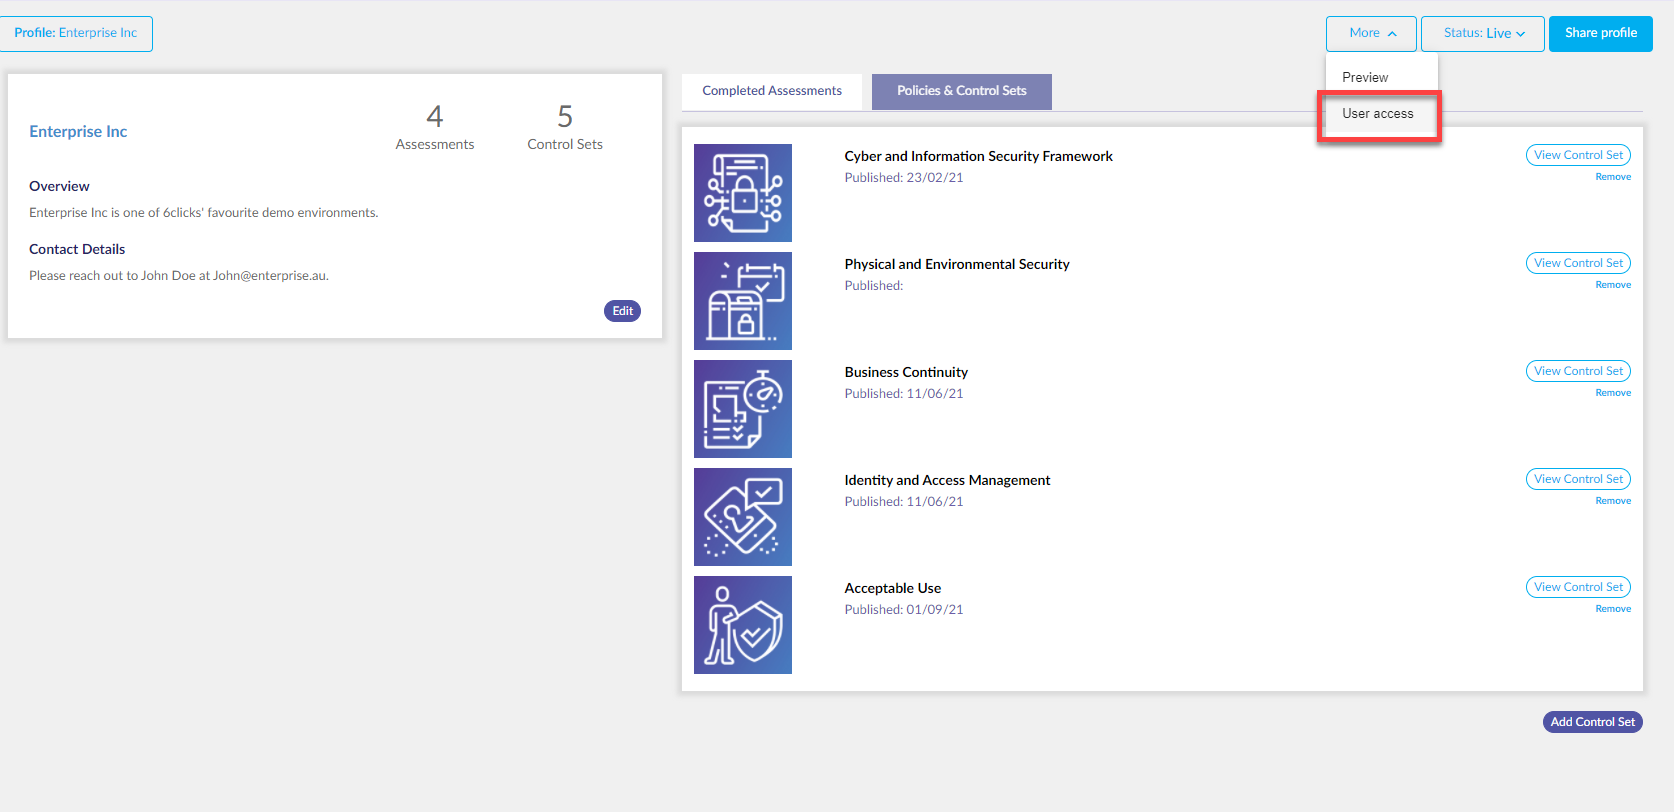Click the Acceptable Use control set icon
Viewport: 1674px width, 812px height.
pyautogui.click(x=743, y=625)
